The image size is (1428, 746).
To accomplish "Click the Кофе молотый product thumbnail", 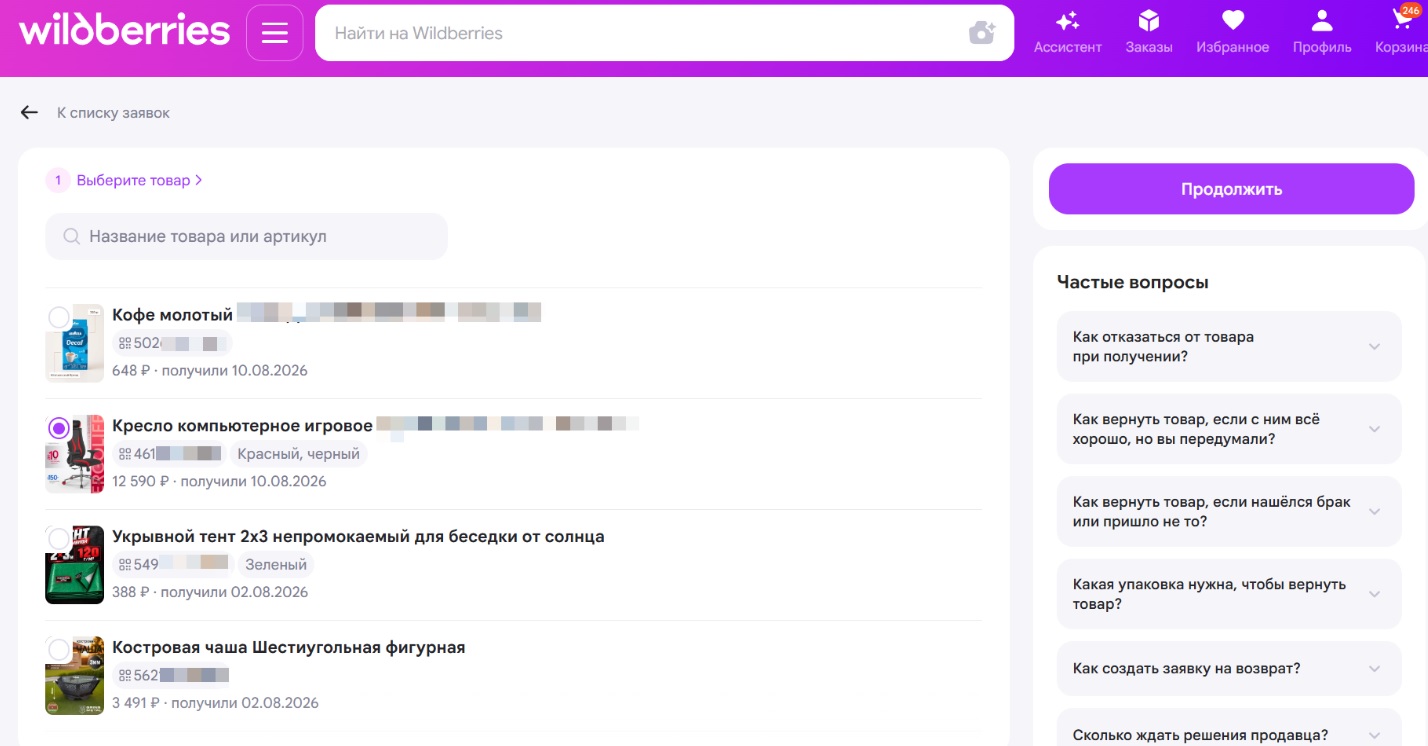I will point(74,343).
